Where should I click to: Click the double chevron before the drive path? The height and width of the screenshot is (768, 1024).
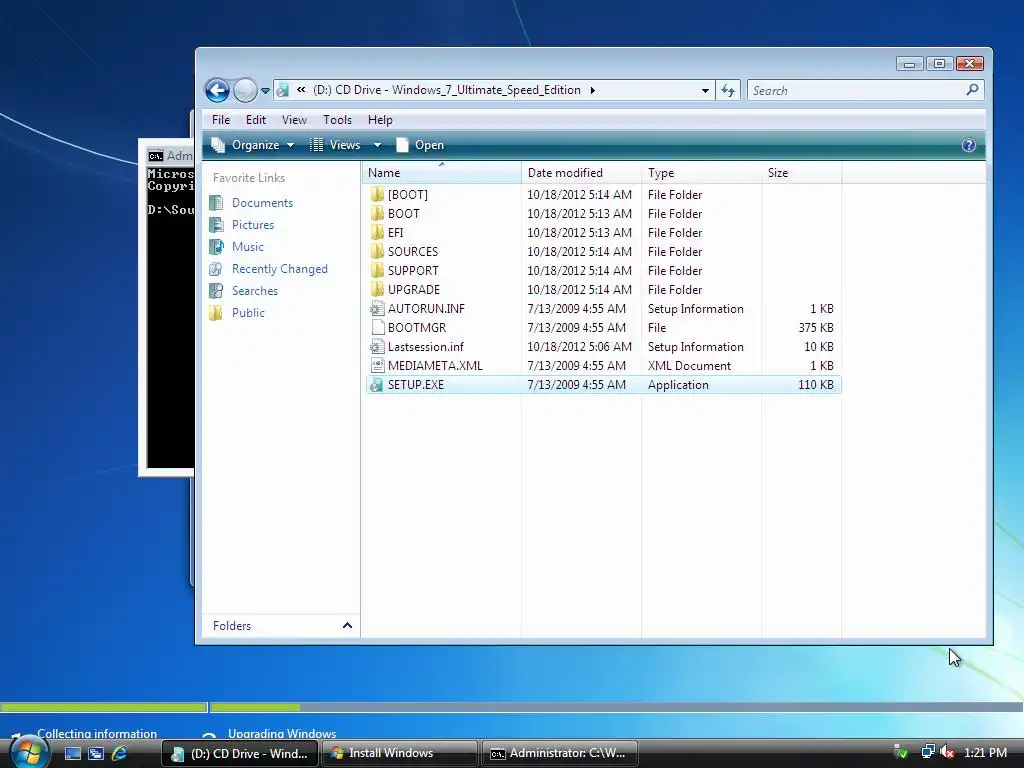pyautogui.click(x=301, y=89)
